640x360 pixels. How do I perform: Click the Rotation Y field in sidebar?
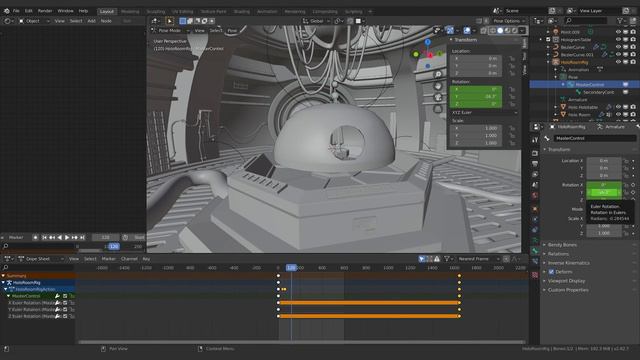click(x=476, y=97)
